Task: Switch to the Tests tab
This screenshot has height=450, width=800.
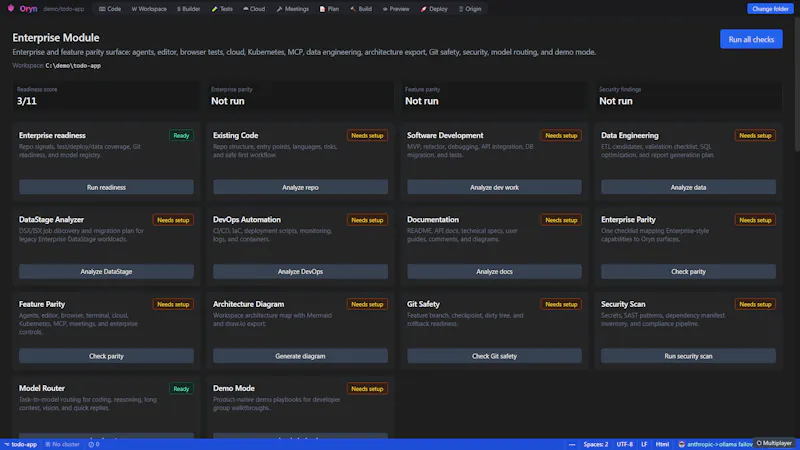Action: tap(222, 9)
